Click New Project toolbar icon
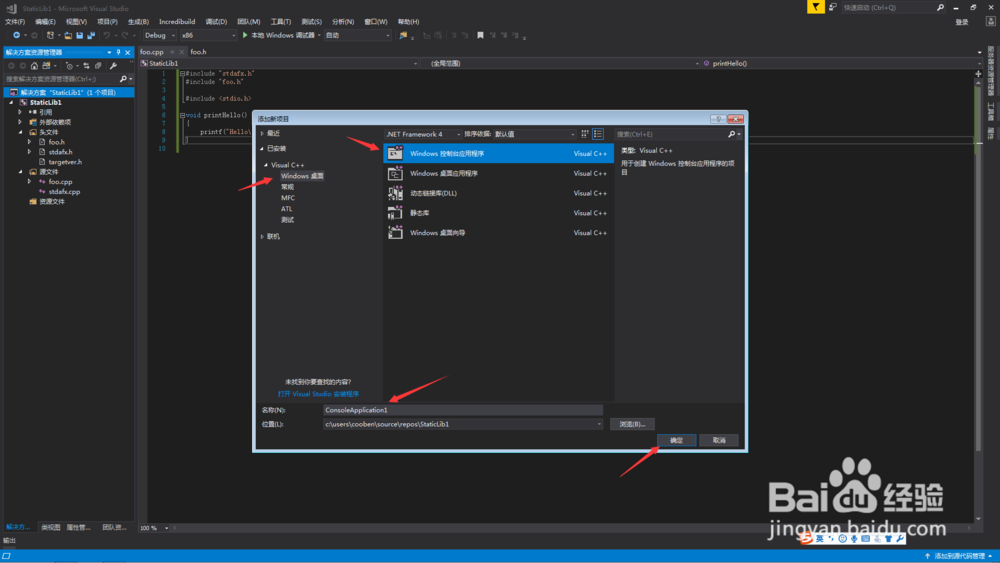This screenshot has width=1000, height=563. point(50,36)
